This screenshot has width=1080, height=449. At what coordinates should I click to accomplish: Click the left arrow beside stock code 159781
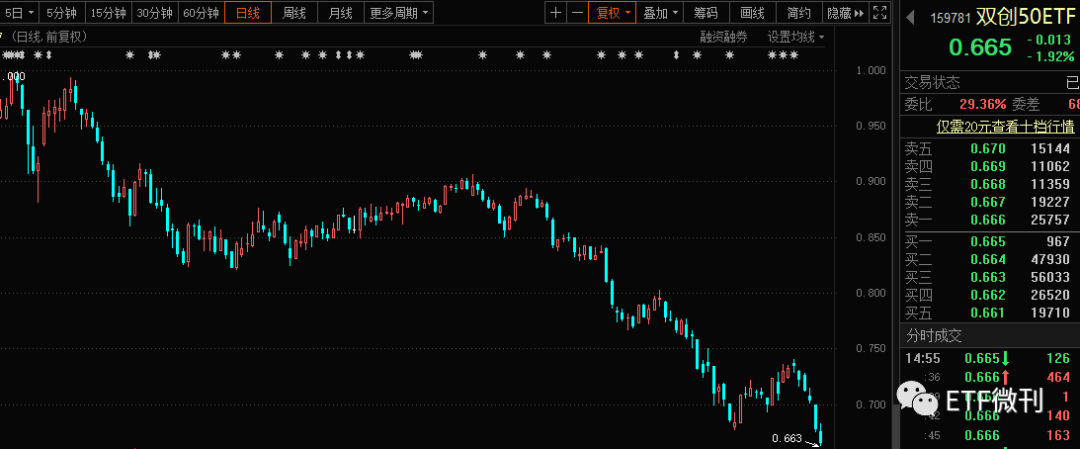(x=908, y=16)
